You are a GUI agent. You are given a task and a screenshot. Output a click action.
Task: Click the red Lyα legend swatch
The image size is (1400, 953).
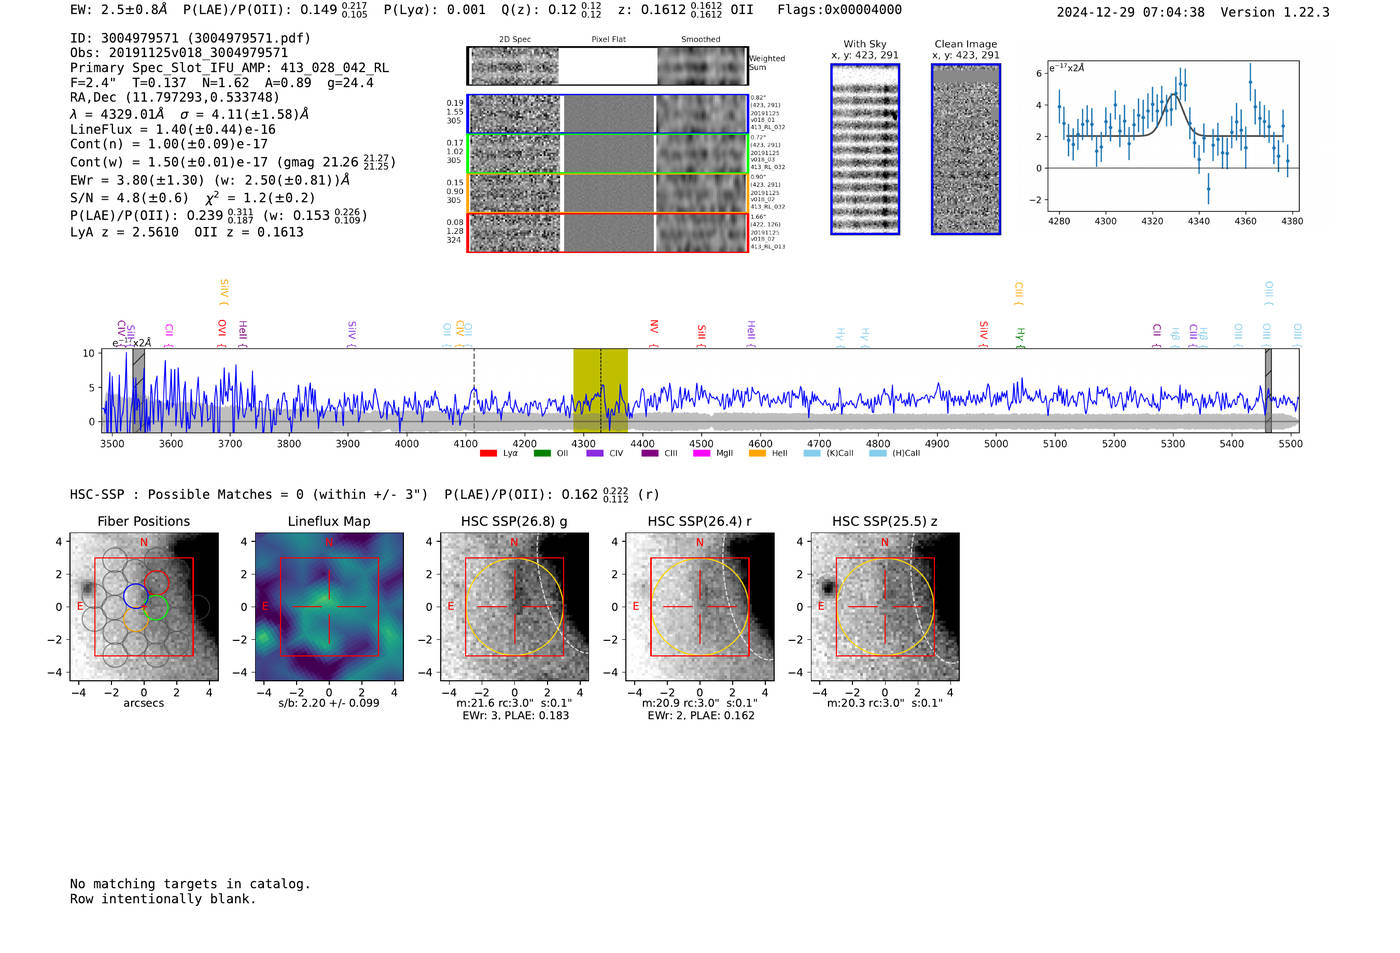[x=488, y=453]
